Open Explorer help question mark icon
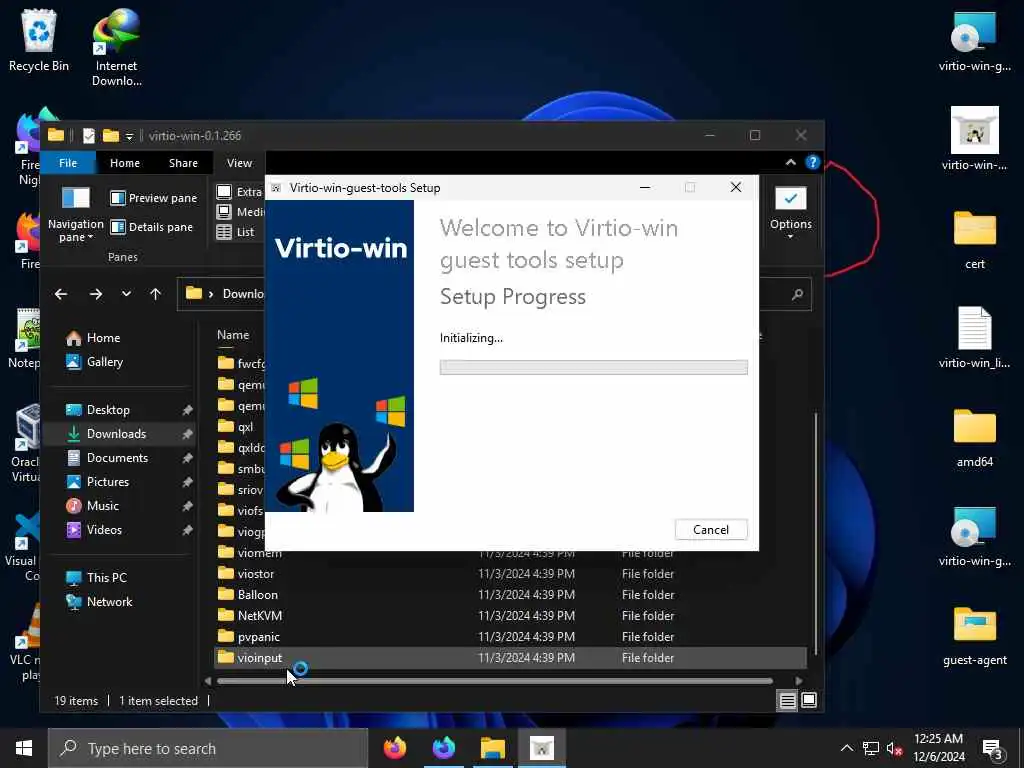 (x=812, y=162)
